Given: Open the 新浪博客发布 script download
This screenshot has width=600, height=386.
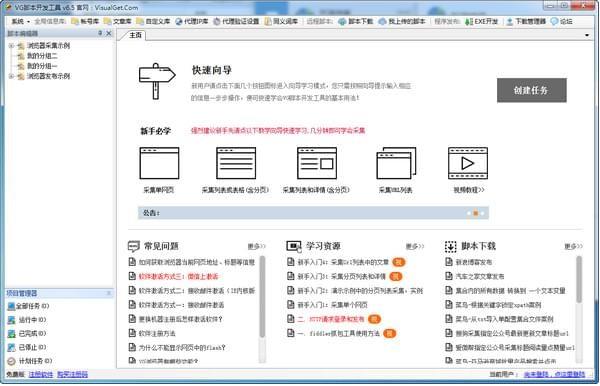Looking at the screenshot, I should pyautogui.click(x=473, y=262).
